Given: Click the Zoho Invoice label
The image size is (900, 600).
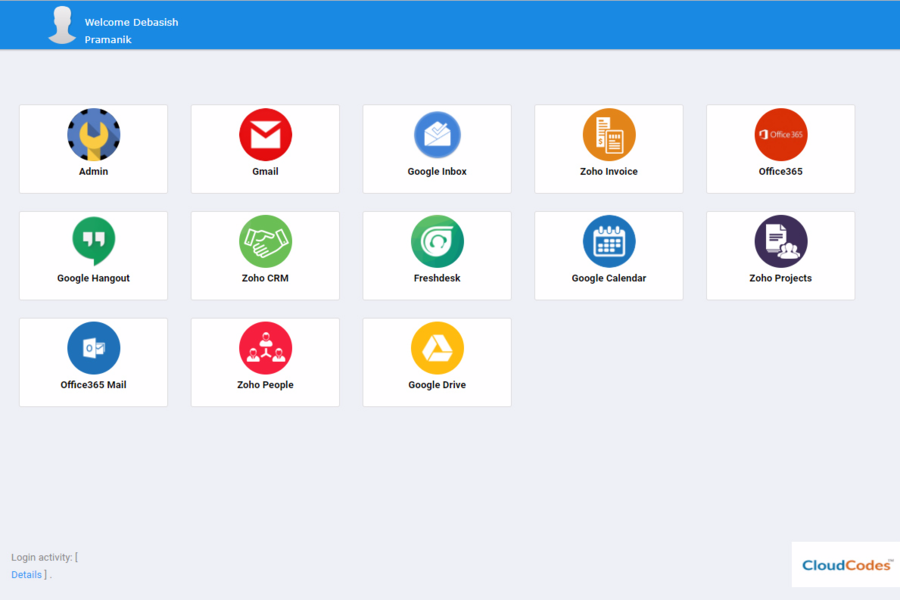Looking at the screenshot, I should pyautogui.click(x=608, y=171).
